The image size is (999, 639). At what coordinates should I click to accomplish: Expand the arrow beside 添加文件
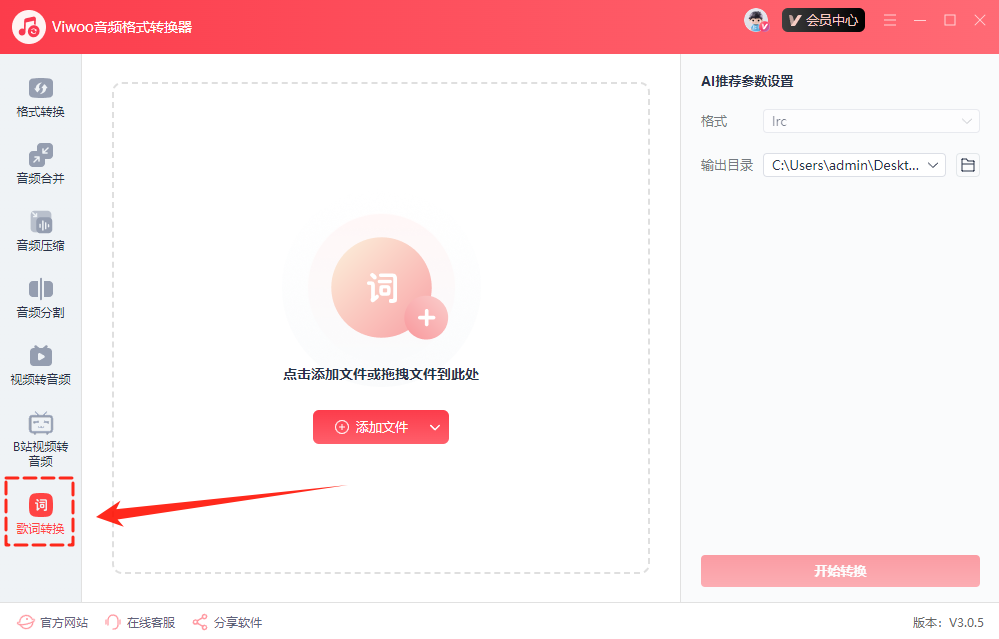(435, 427)
